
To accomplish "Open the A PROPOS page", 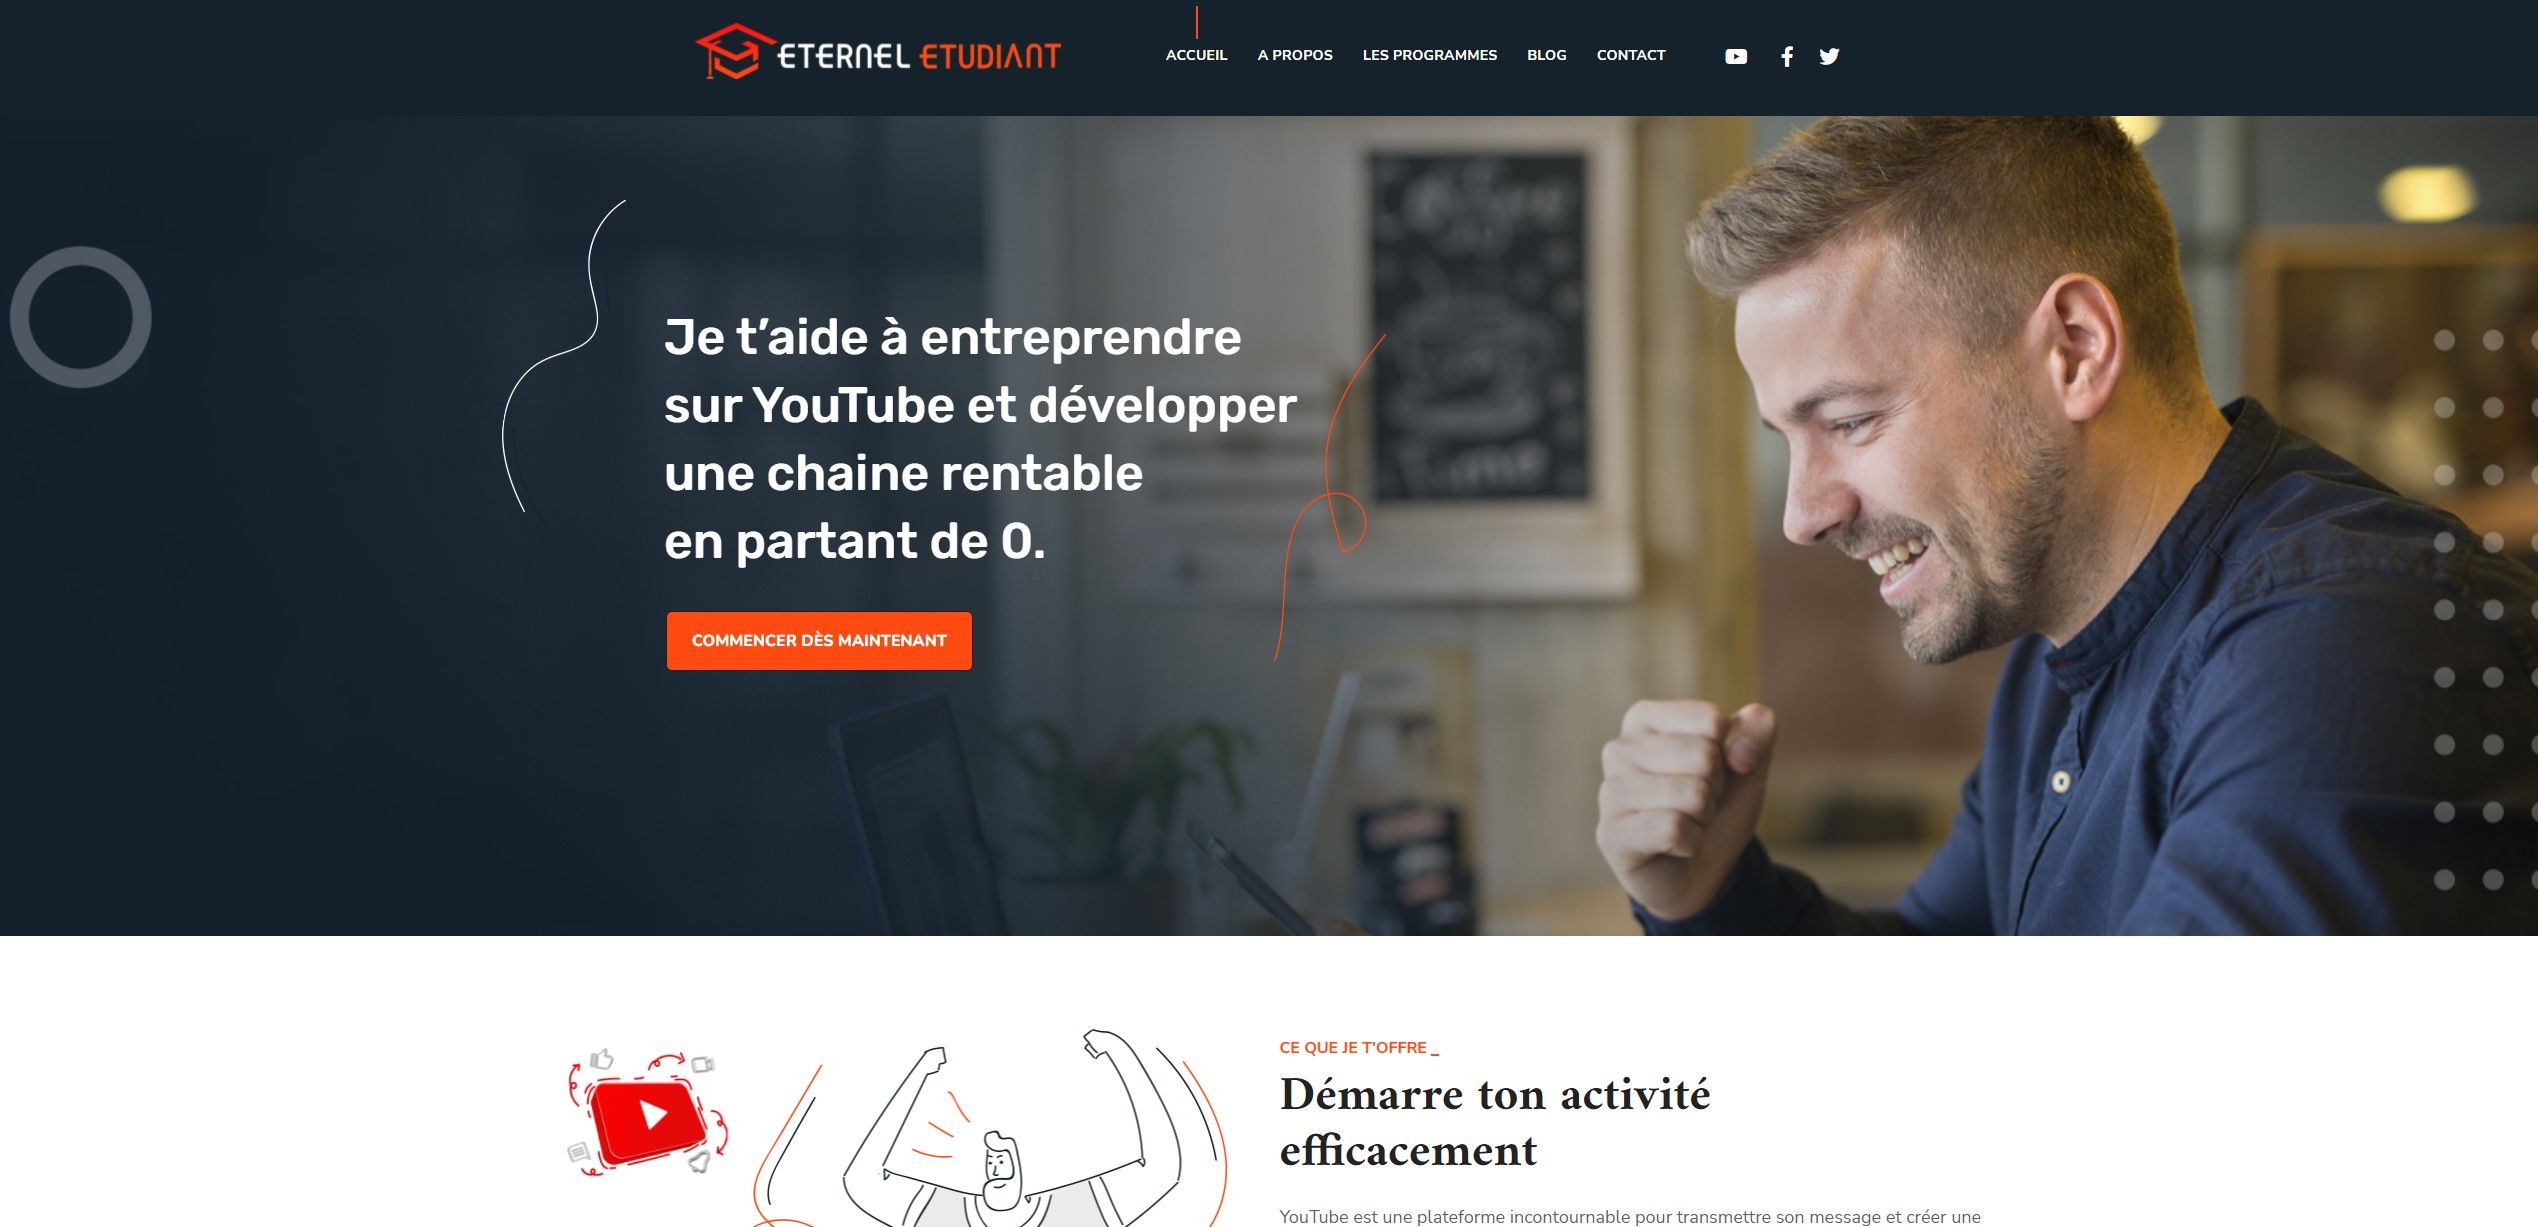I will click(x=1295, y=55).
